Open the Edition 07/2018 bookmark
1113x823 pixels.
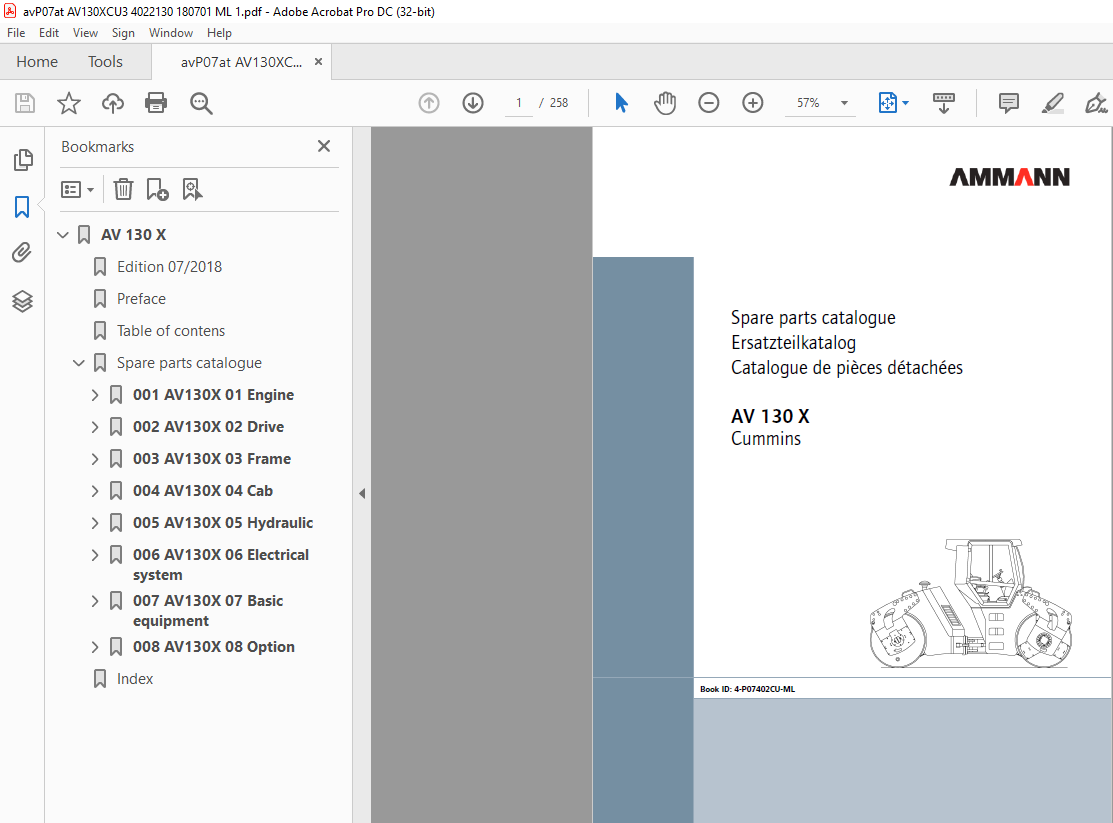pos(170,267)
